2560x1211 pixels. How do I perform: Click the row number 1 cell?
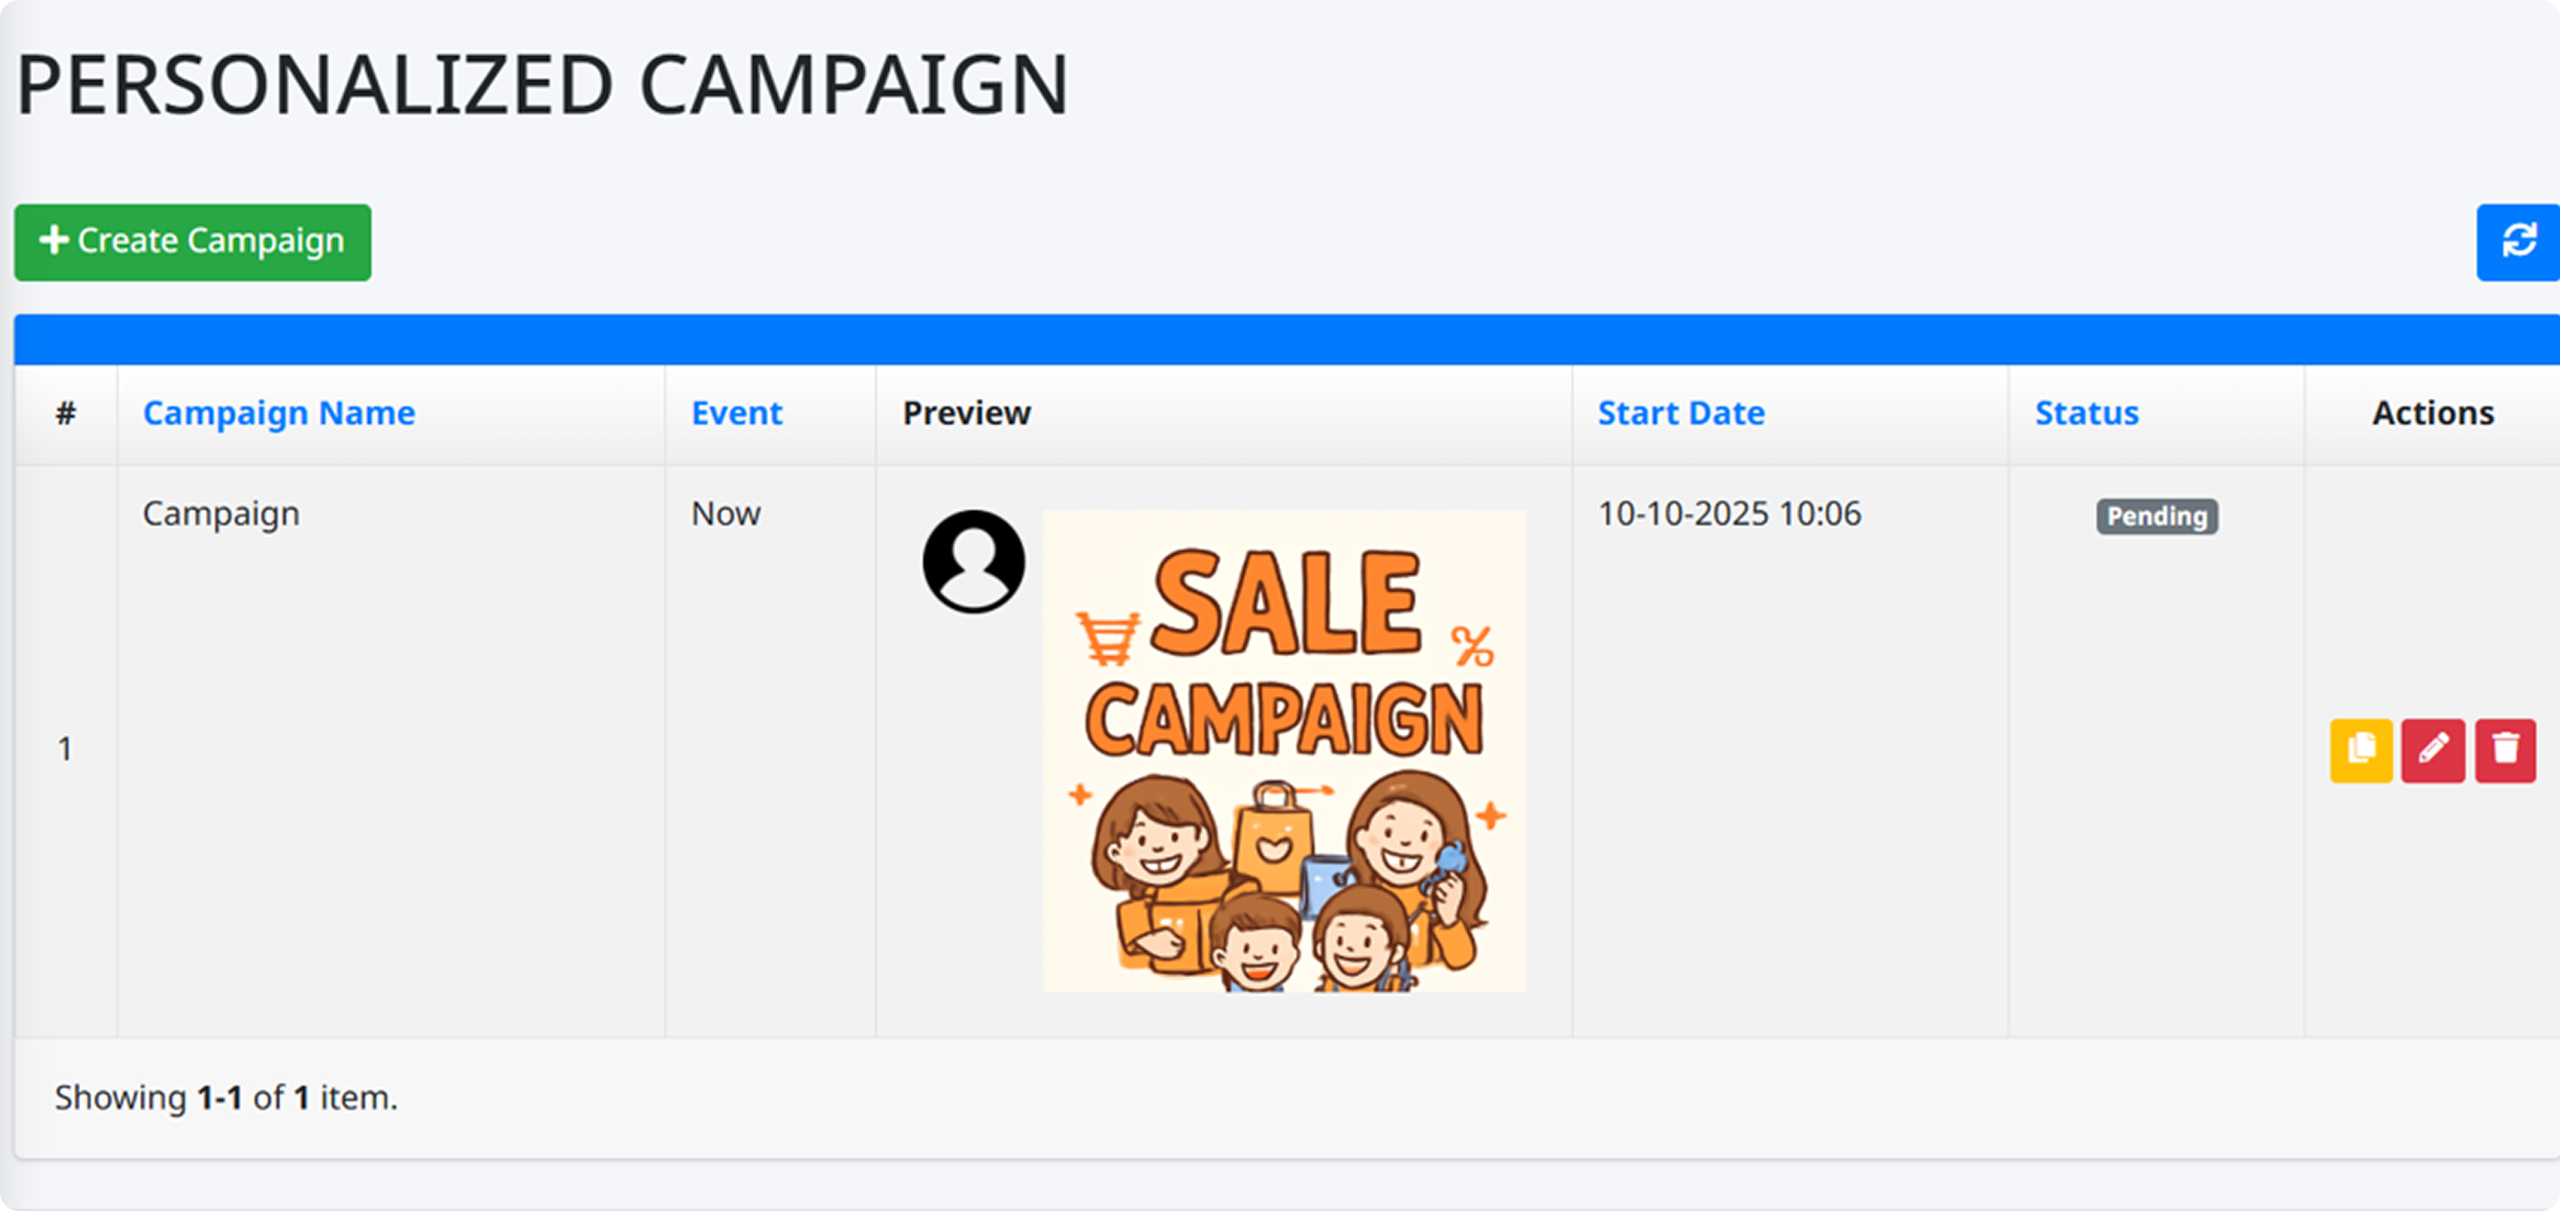coord(65,749)
